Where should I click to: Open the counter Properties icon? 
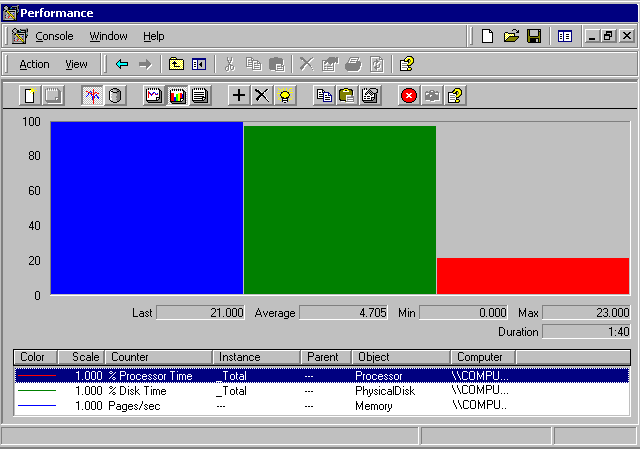pyautogui.click(x=370, y=95)
